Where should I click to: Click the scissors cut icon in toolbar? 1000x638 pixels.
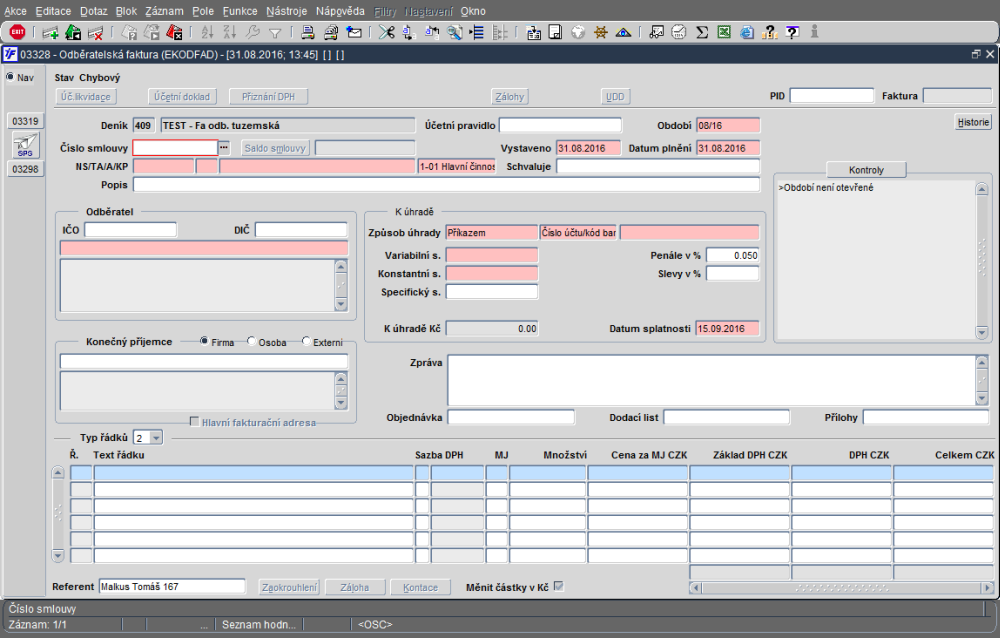pyautogui.click(x=386, y=32)
